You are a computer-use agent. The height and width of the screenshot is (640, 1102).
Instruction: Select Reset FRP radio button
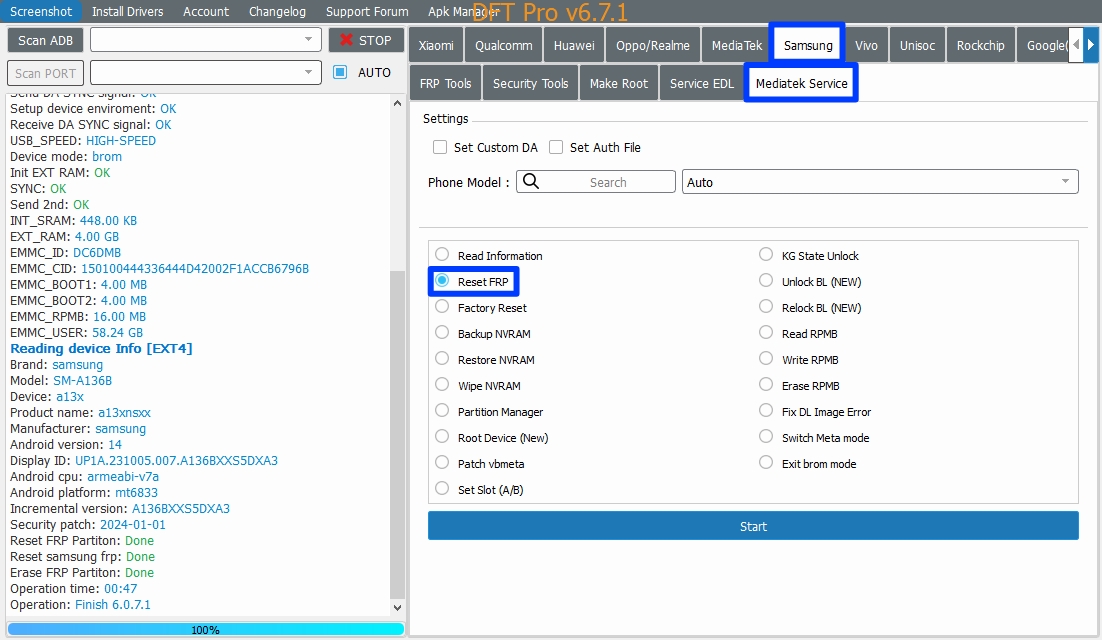click(x=442, y=280)
